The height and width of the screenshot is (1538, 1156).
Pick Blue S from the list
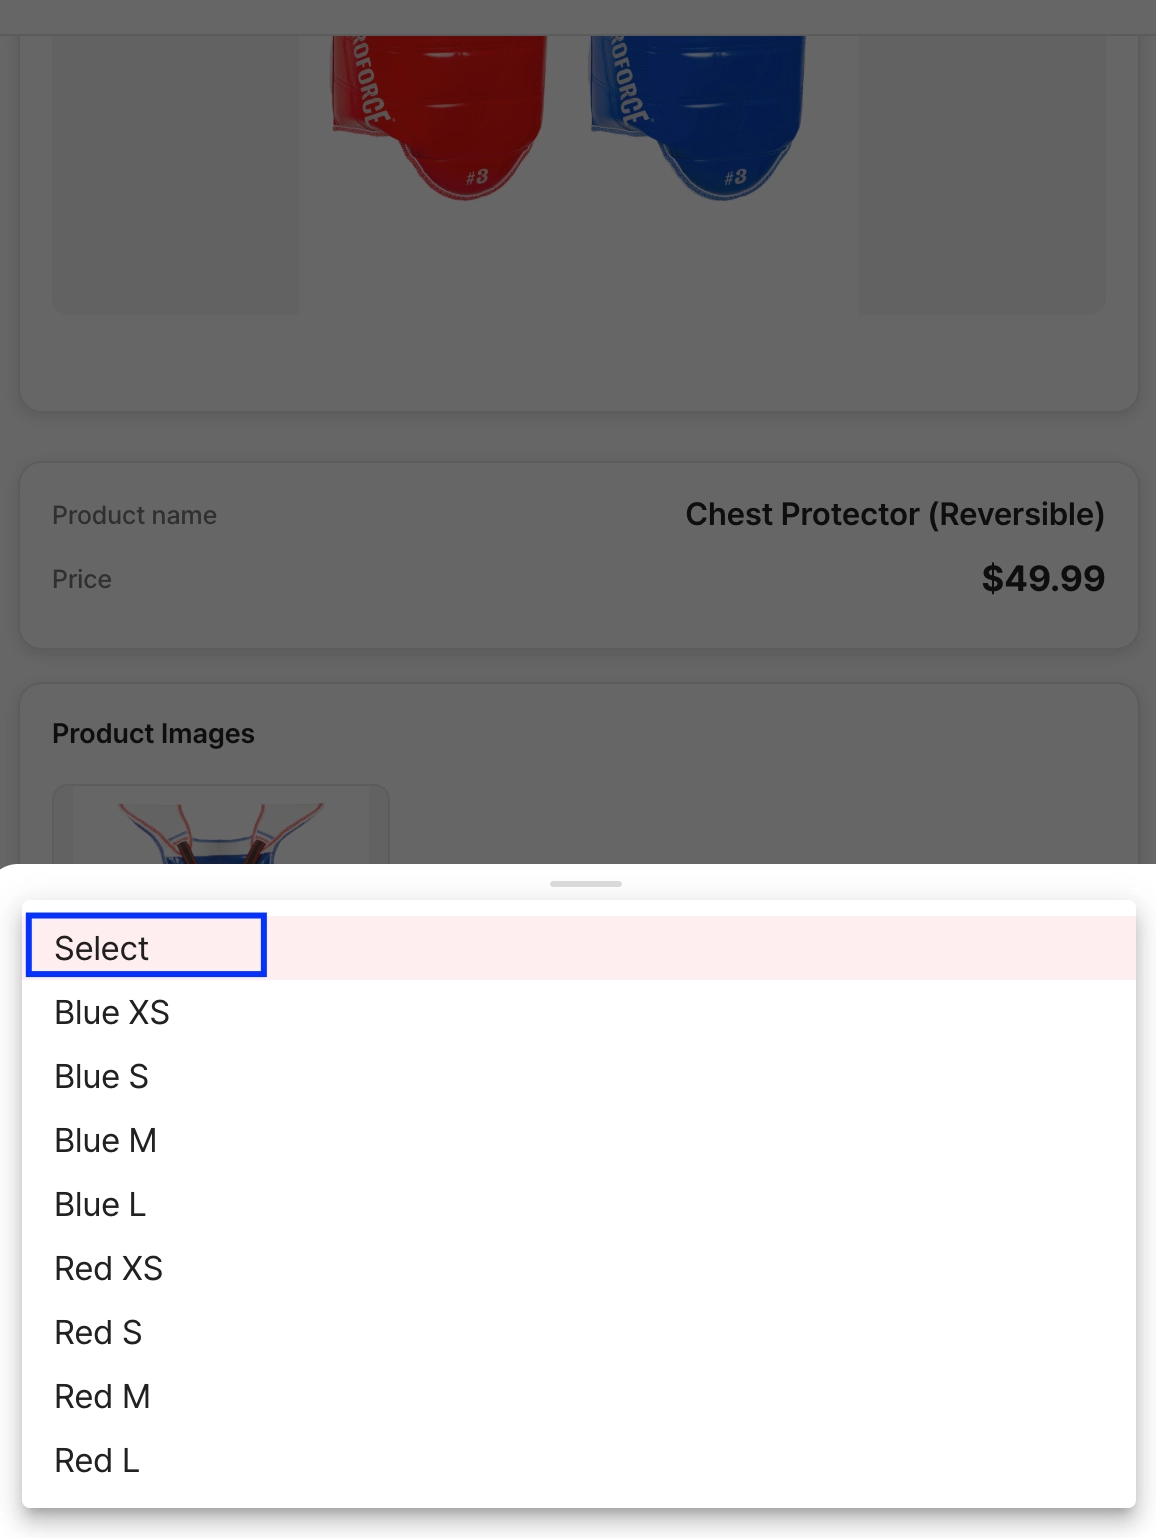(102, 1076)
